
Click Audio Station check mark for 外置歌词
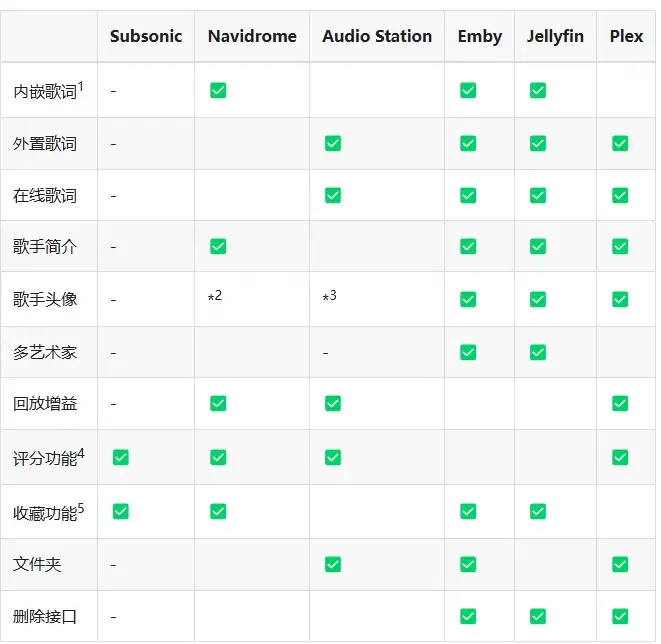point(333,143)
